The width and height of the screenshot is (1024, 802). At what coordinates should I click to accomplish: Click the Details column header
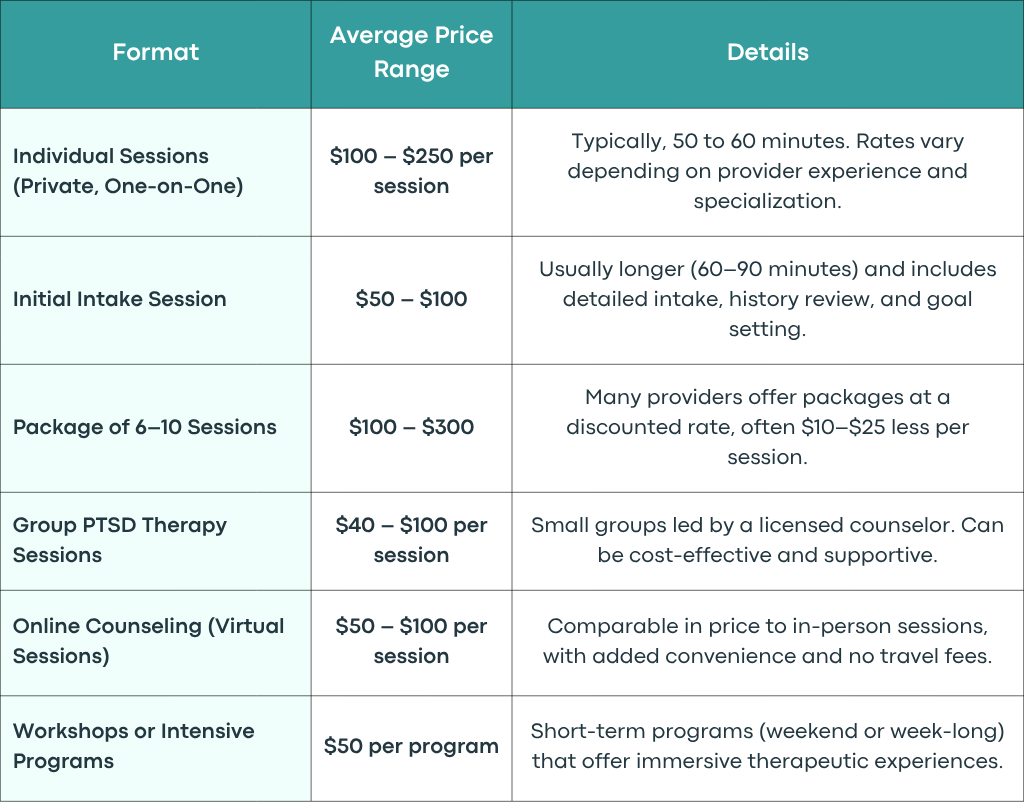[x=768, y=52]
